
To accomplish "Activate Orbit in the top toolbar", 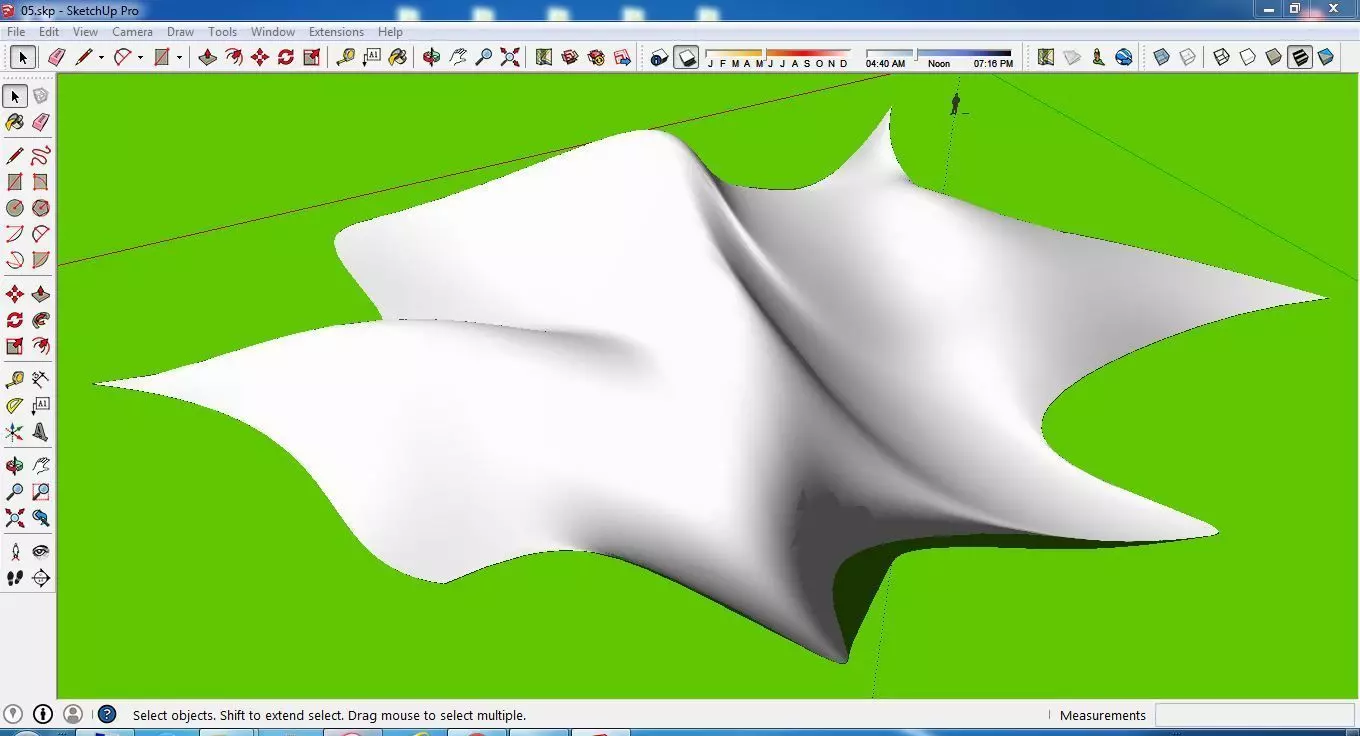I will click(432, 57).
